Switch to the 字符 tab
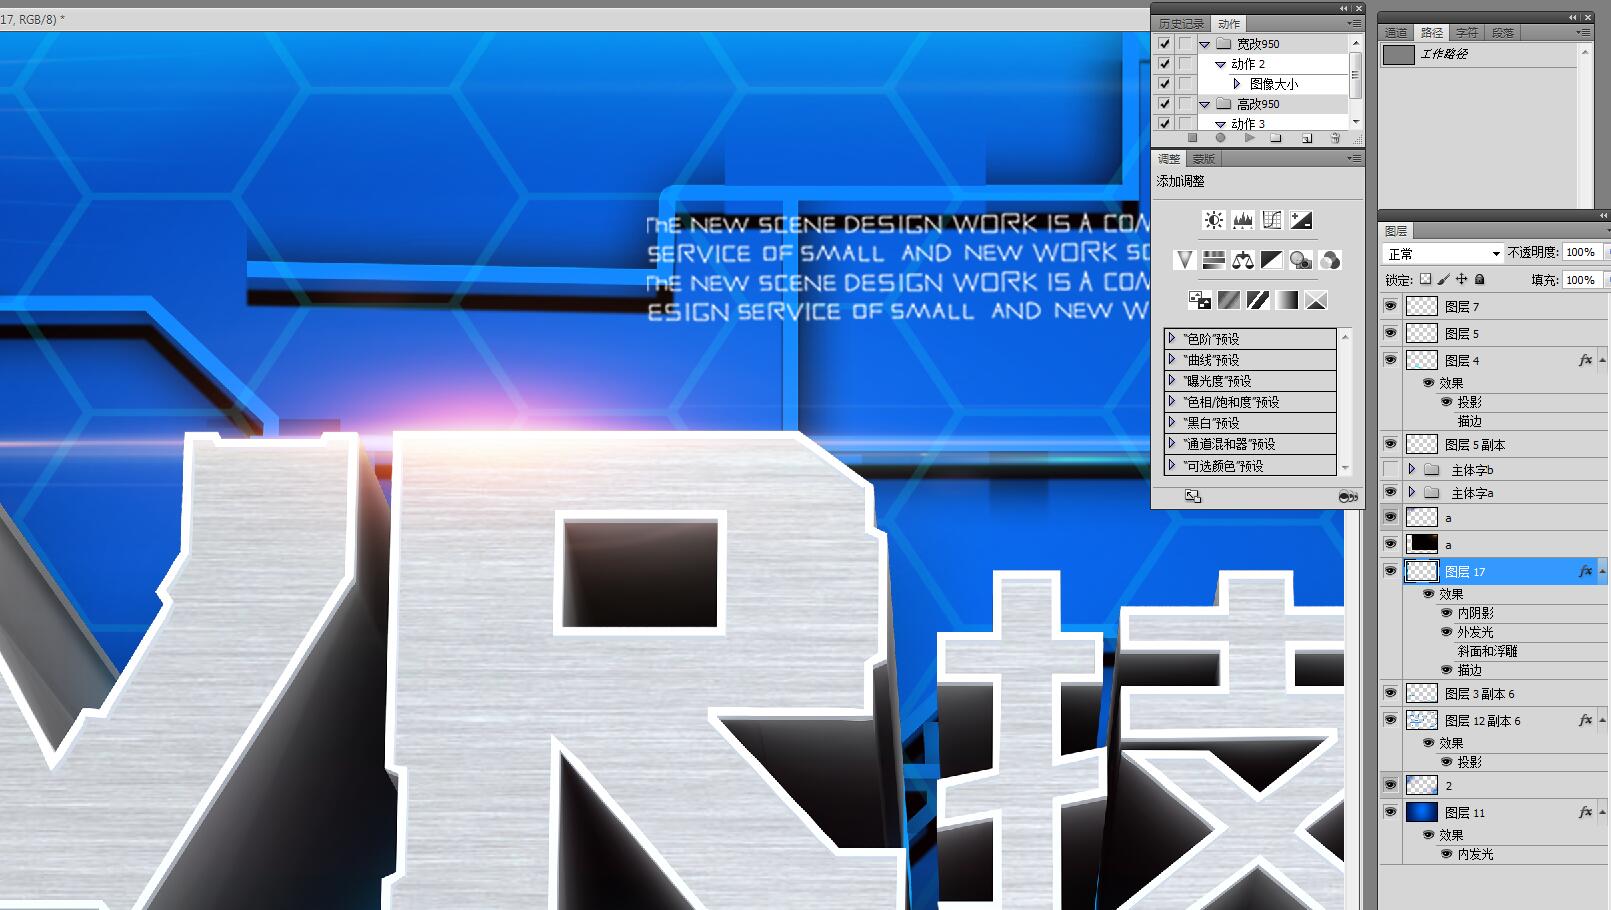 point(1467,33)
